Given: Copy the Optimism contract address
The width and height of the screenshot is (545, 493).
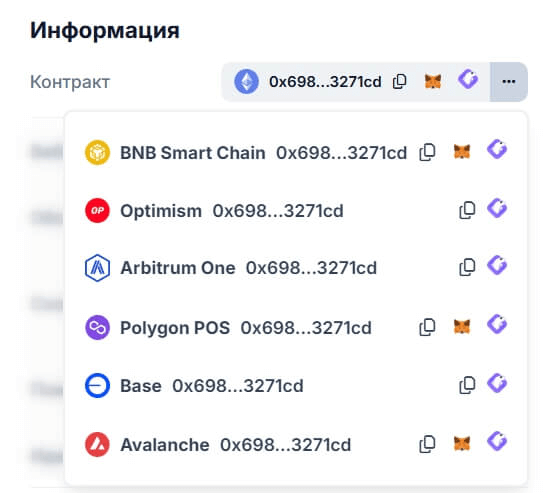Looking at the screenshot, I should (467, 210).
